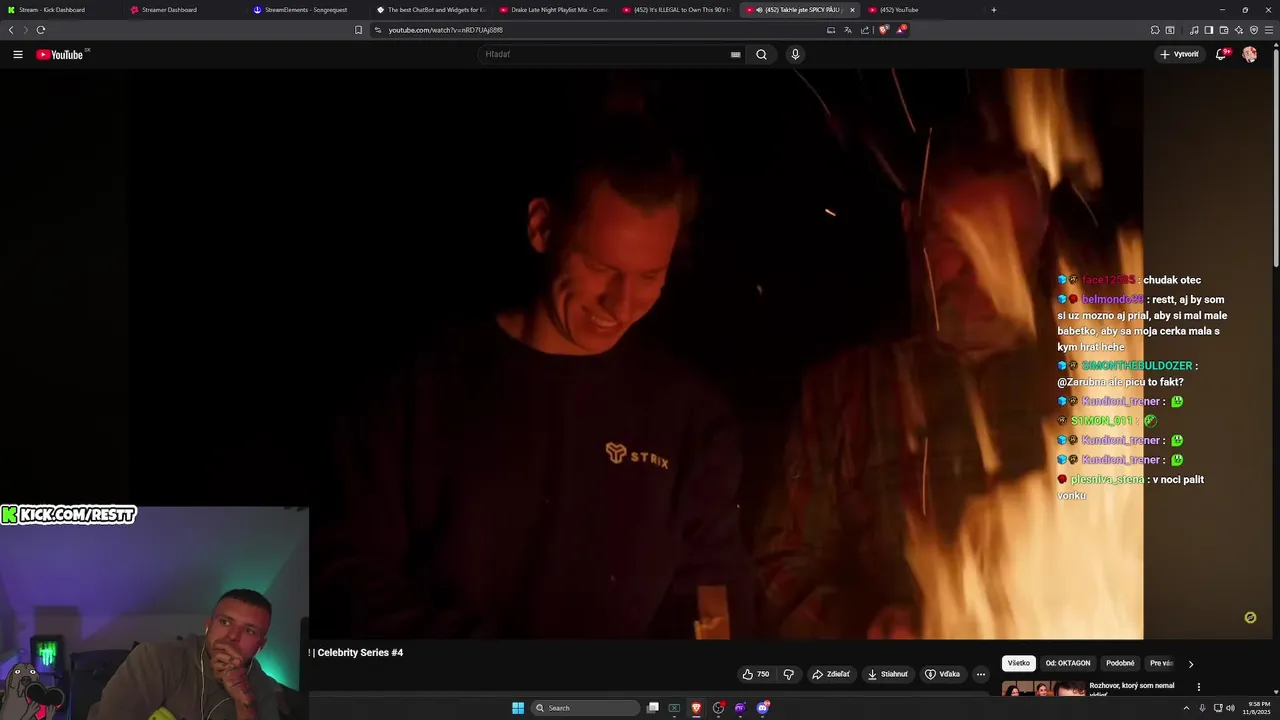This screenshot has height=720, width=1280.
Task: Bookmark this page via the bookmark icon
Action: coord(358,30)
